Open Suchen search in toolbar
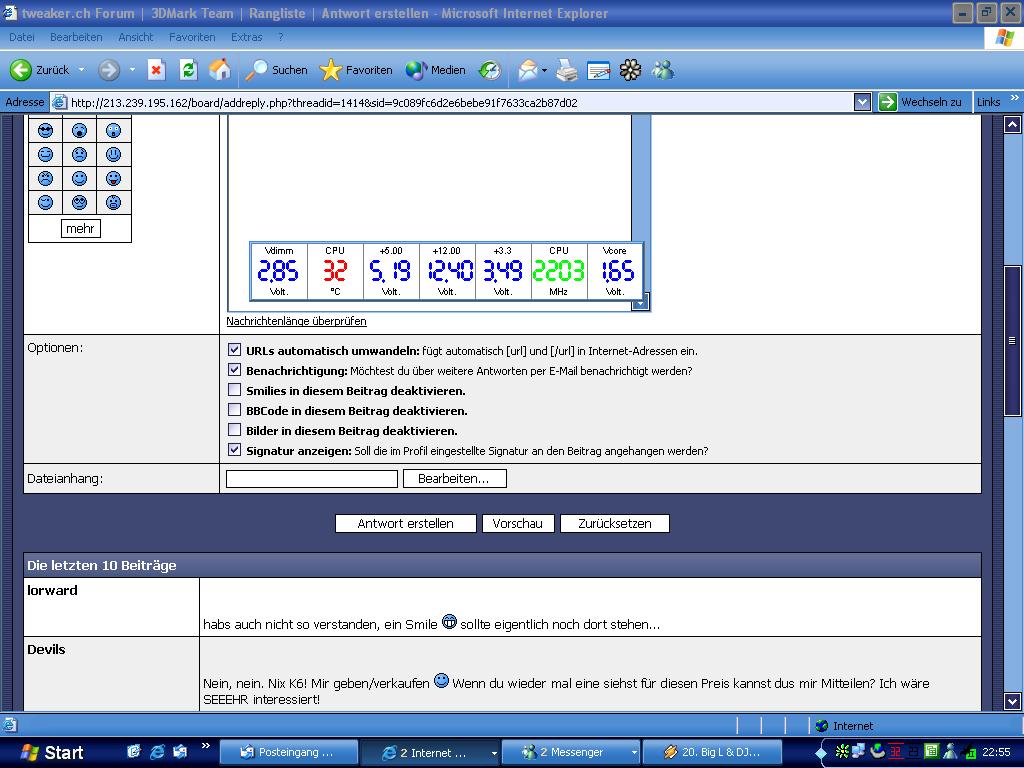The height and width of the screenshot is (768, 1024). tap(277, 70)
